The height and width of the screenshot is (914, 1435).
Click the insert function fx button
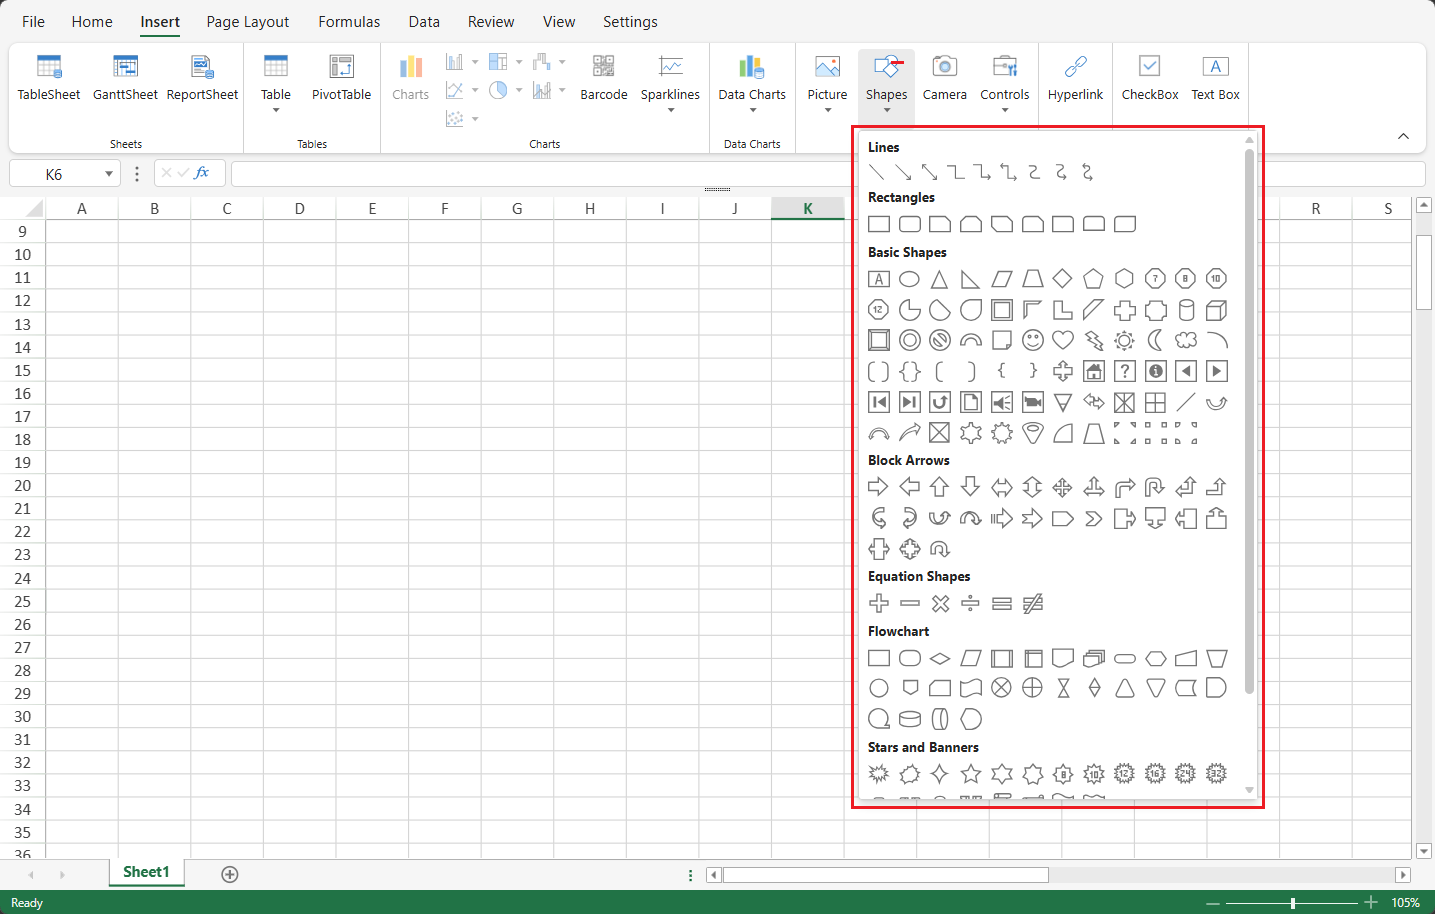[201, 173]
